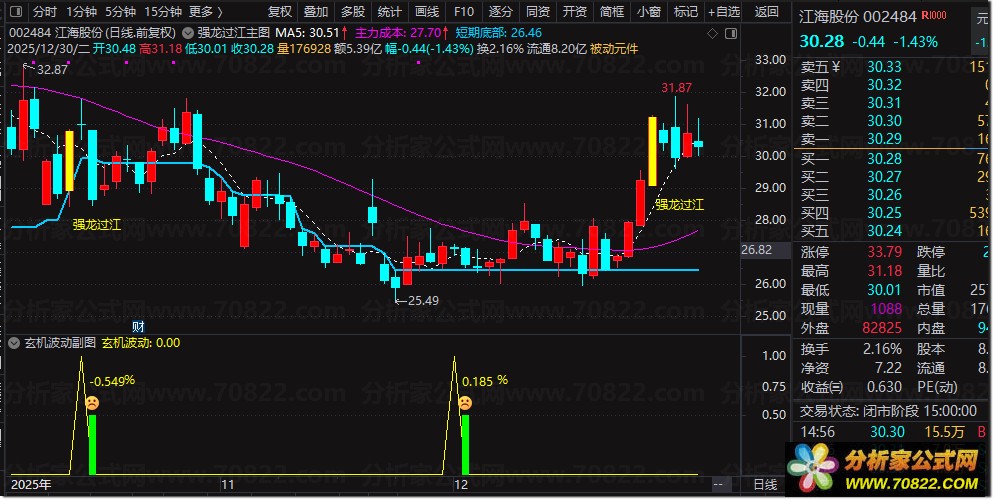The width and height of the screenshot is (995, 500).
Task: Open the 画线 drawing tool
Action: (427, 11)
